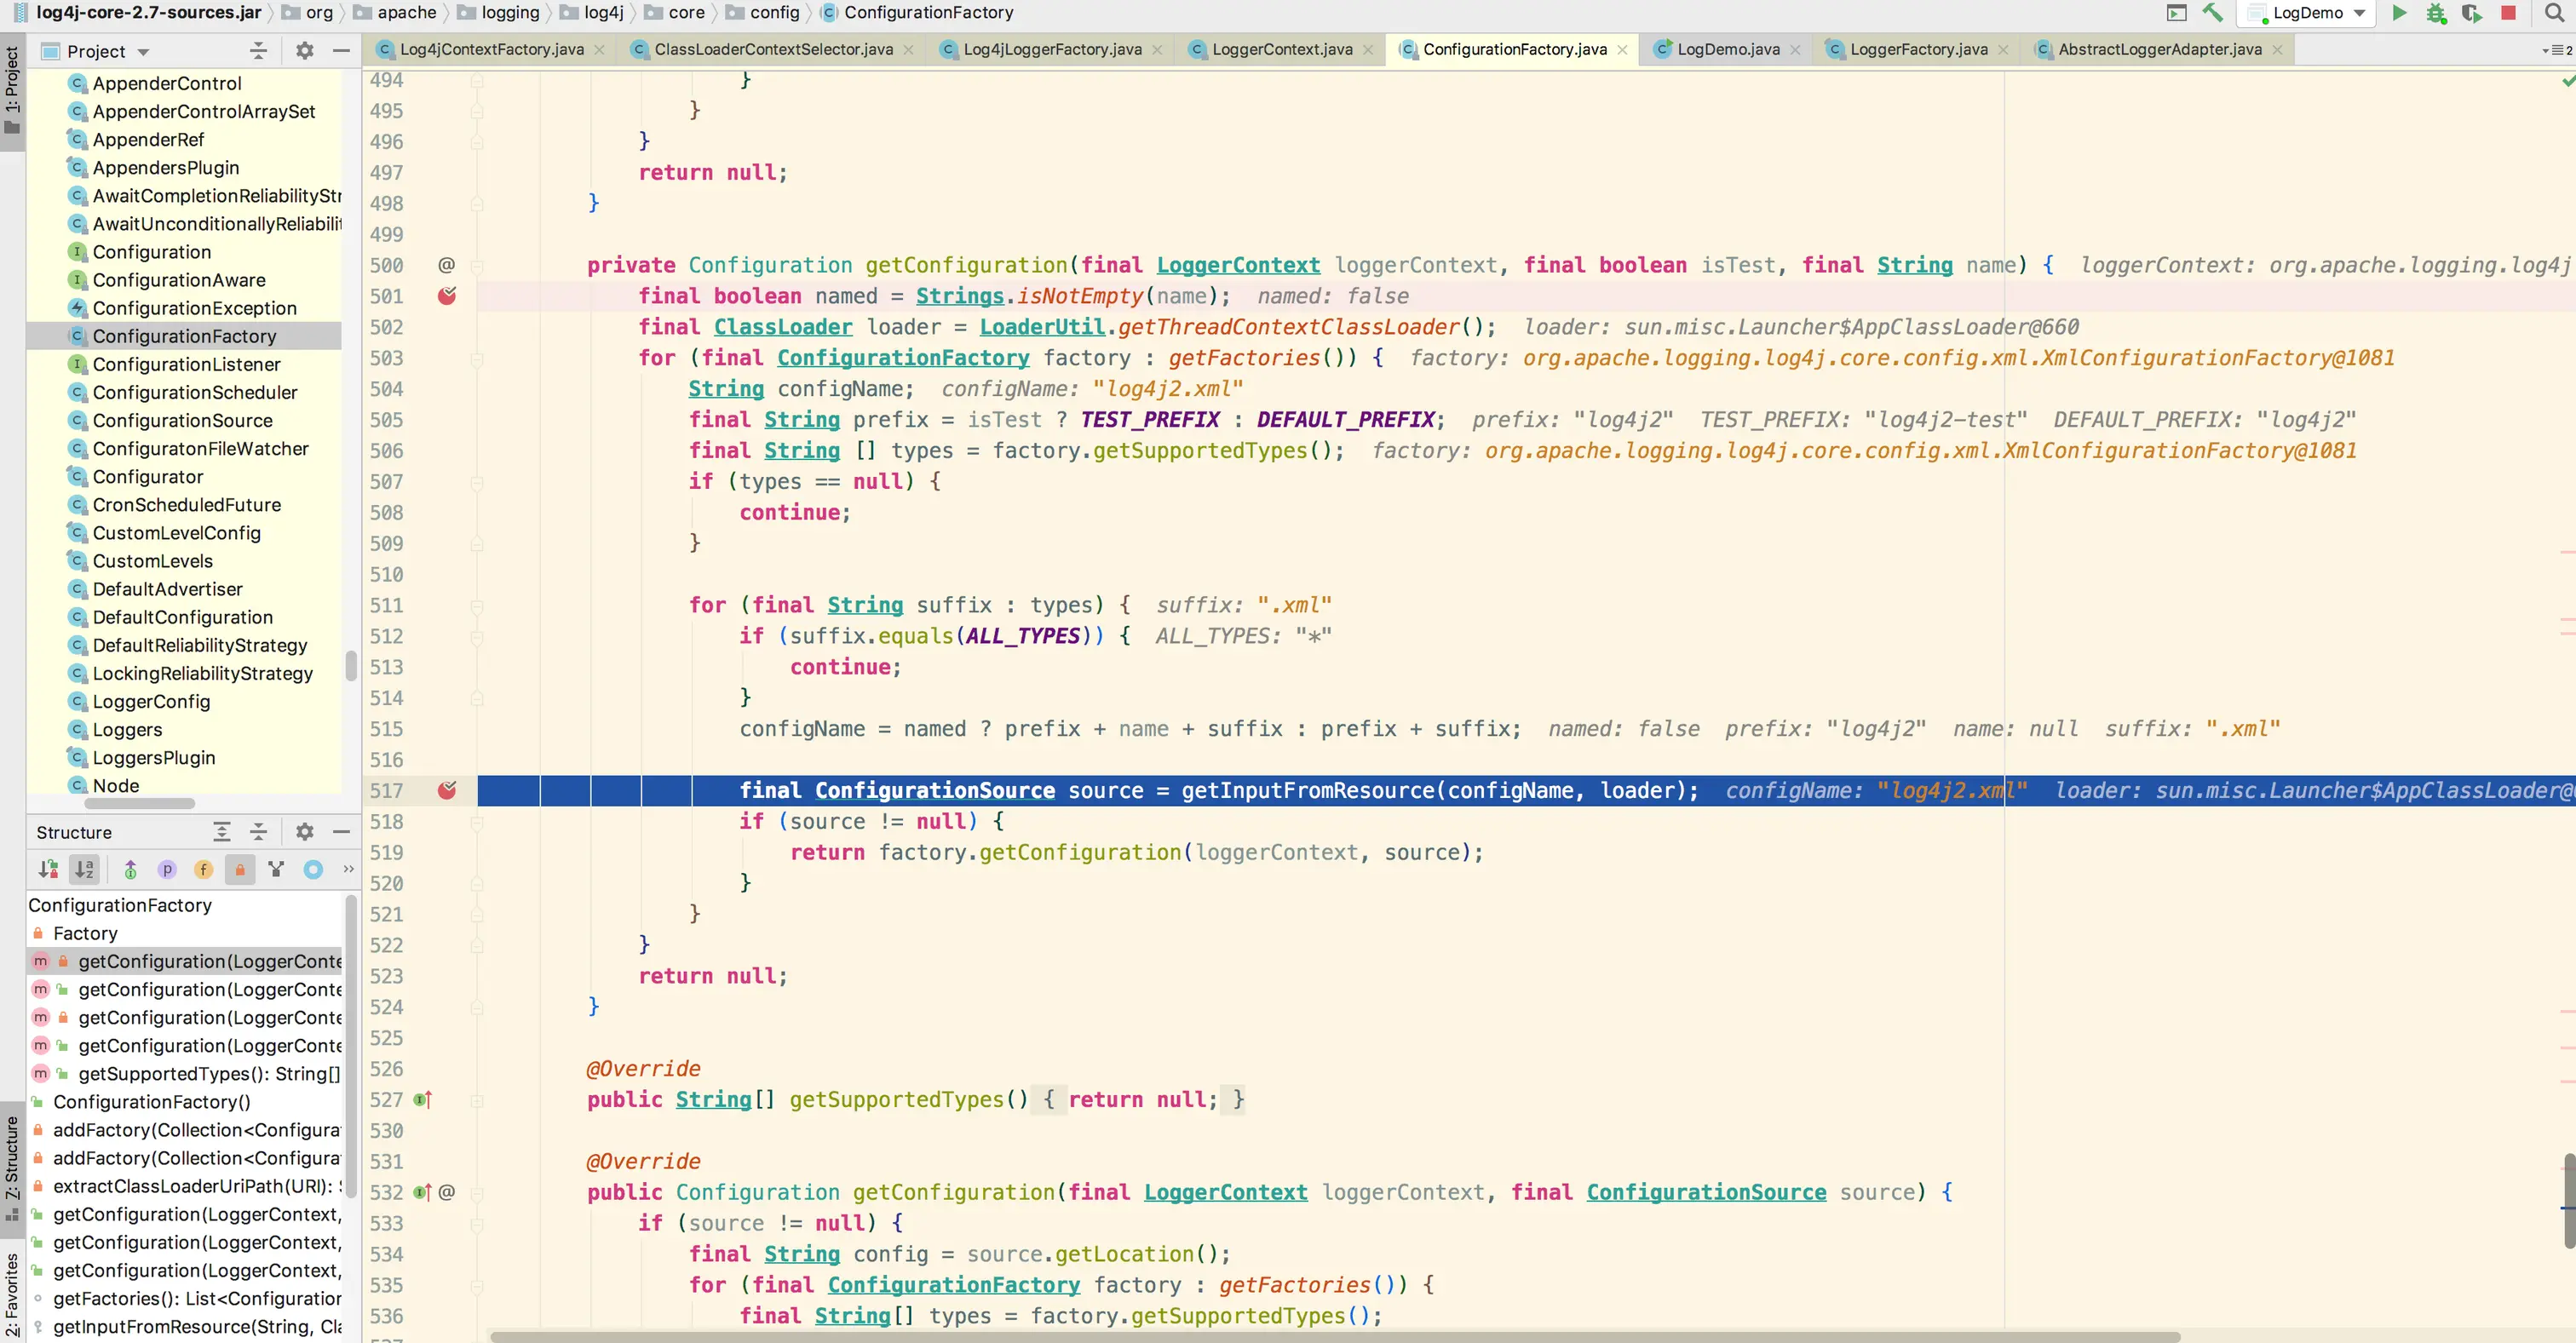2576x1343 pixels.
Task: Click the override gutter icon on line 532
Action: (422, 1192)
